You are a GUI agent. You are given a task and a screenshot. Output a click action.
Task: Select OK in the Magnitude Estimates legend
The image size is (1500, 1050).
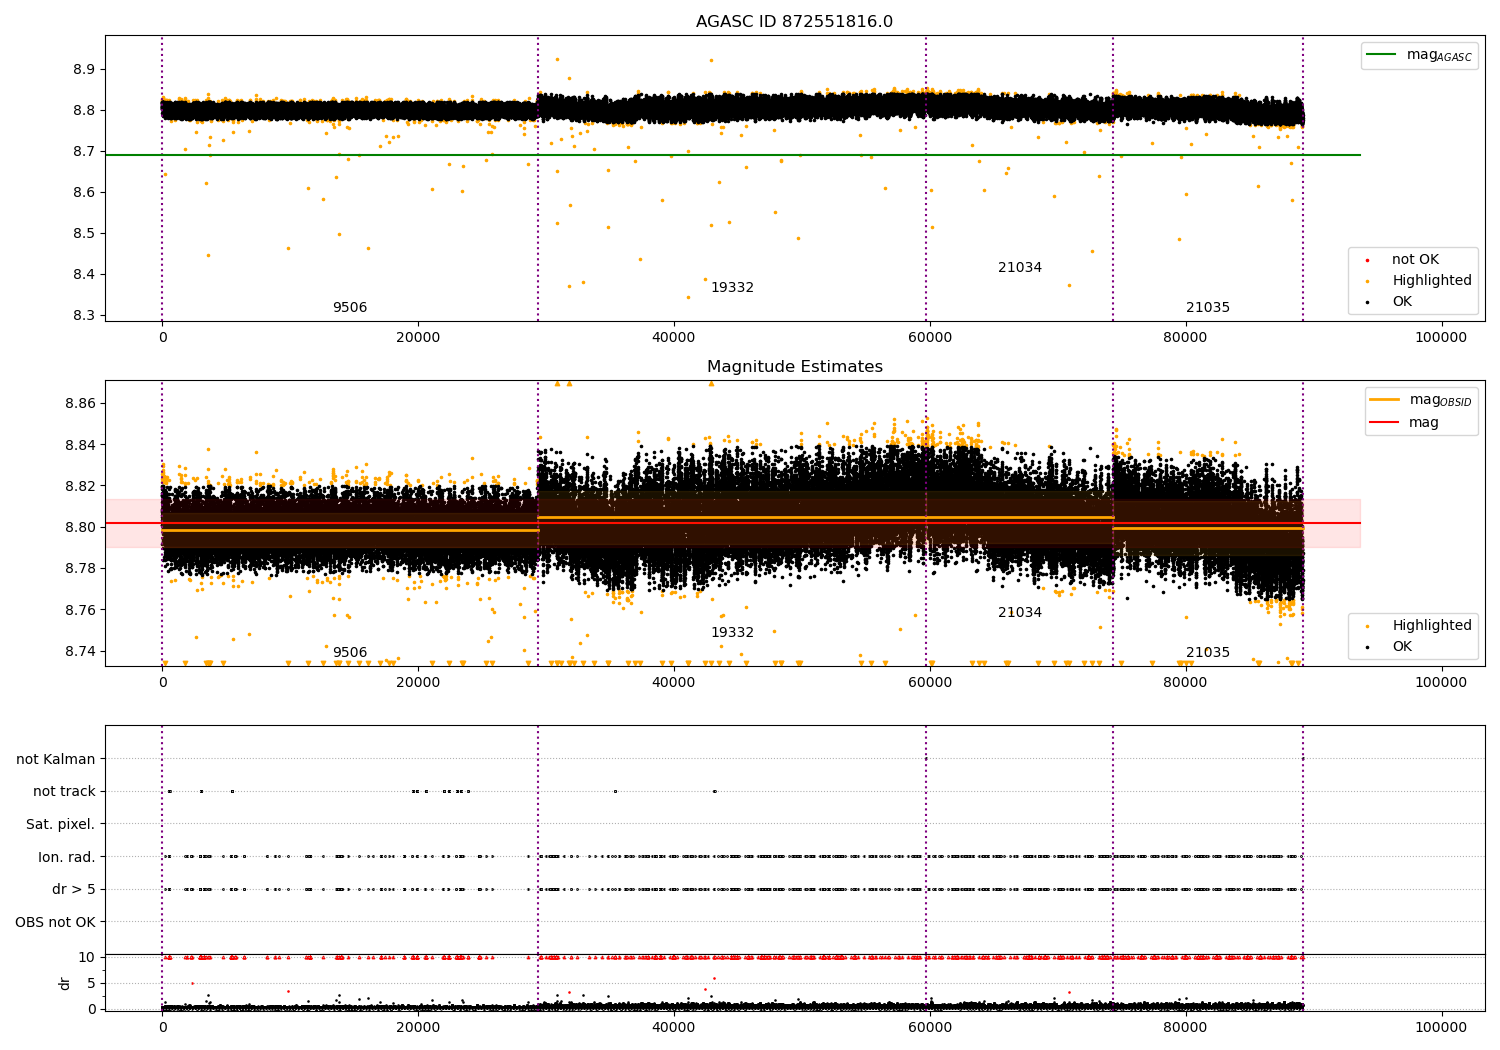pos(1402,647)
